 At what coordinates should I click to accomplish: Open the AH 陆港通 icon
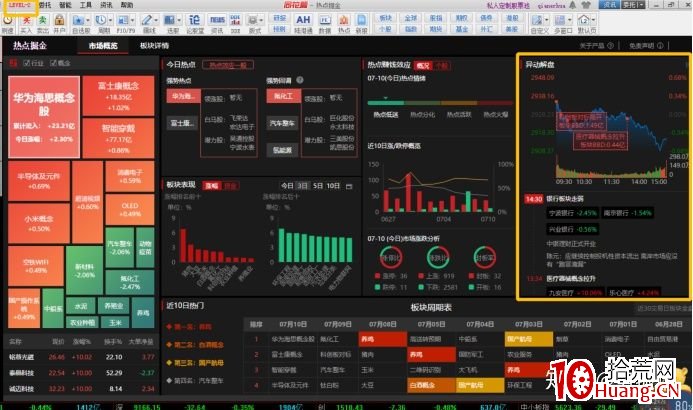pos(303,20)
